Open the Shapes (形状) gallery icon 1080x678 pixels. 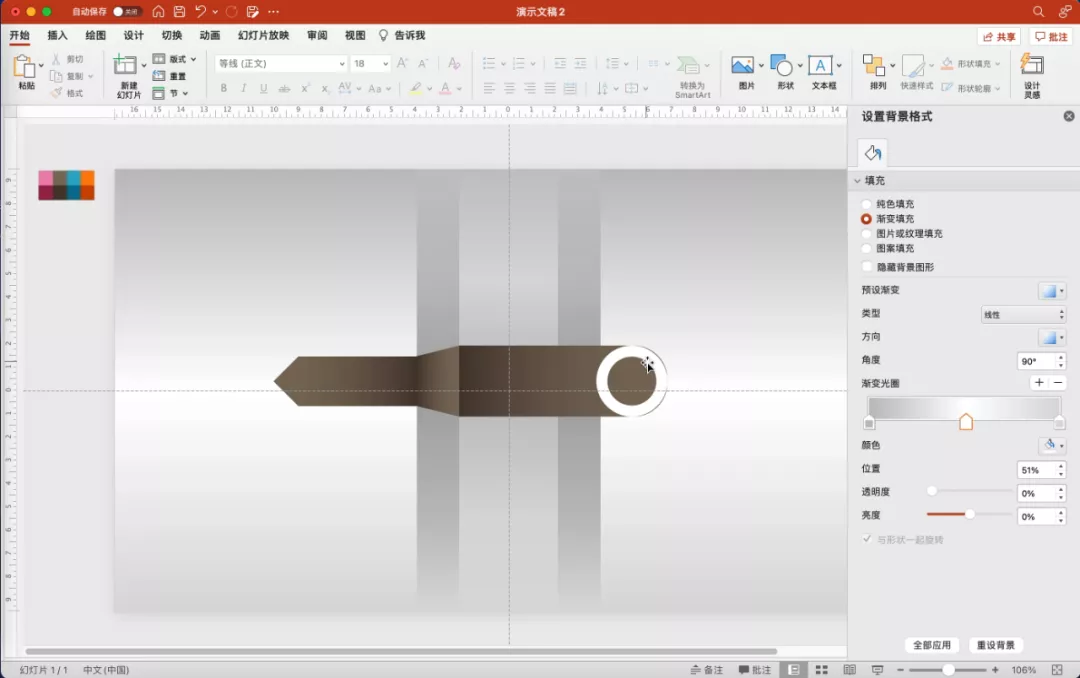pyautogui.click(x=783, y=67)
